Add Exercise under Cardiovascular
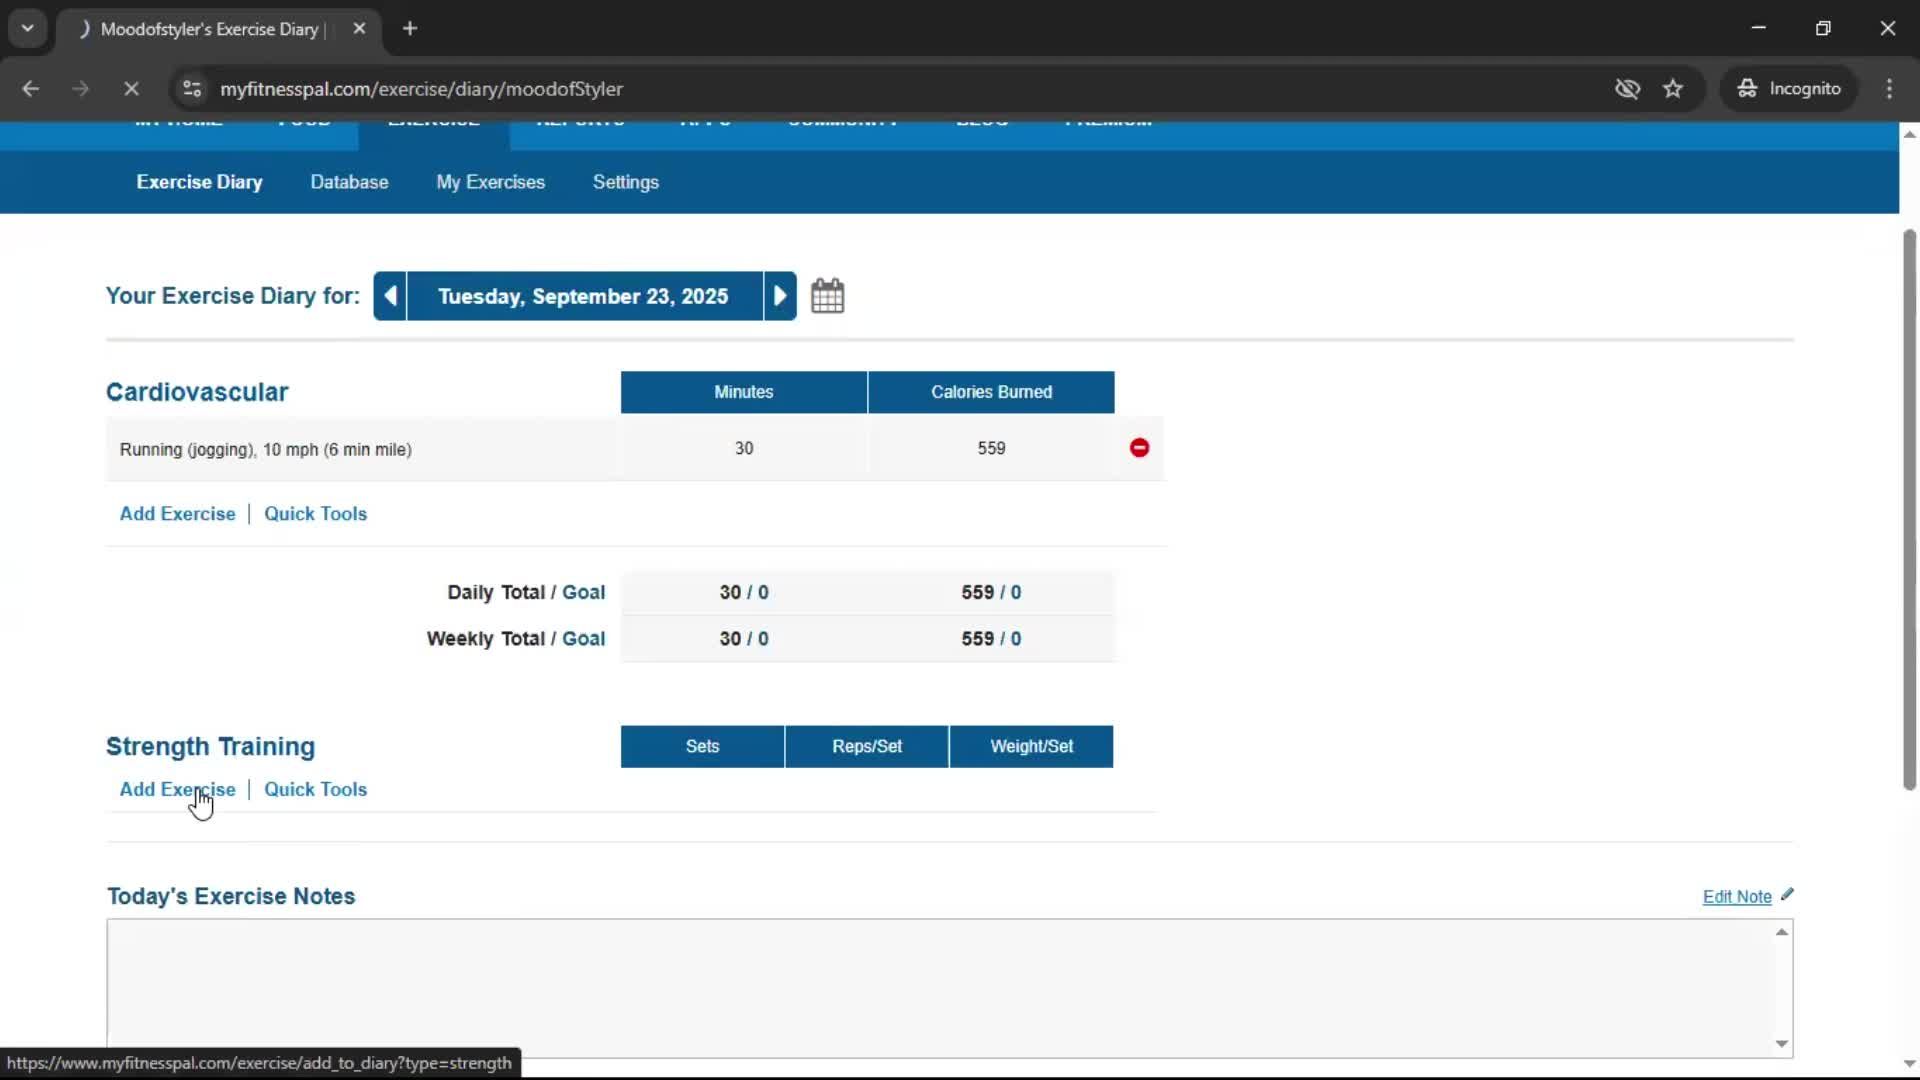 click(177, 514)
